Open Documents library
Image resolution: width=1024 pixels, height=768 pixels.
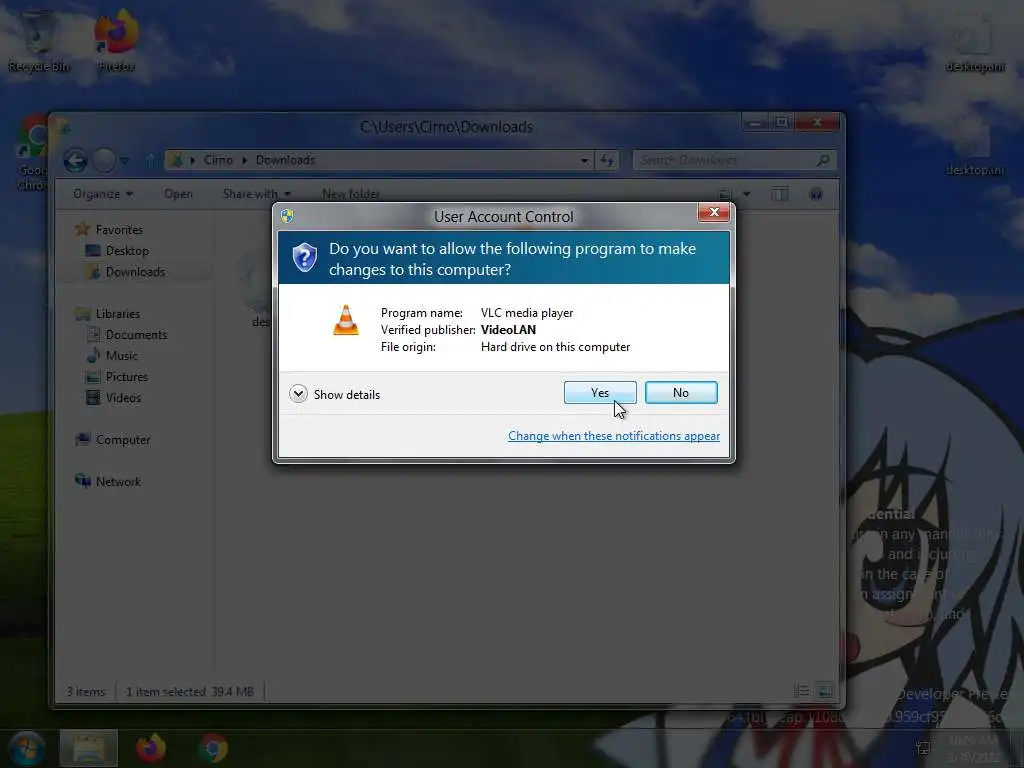[127, 334]
